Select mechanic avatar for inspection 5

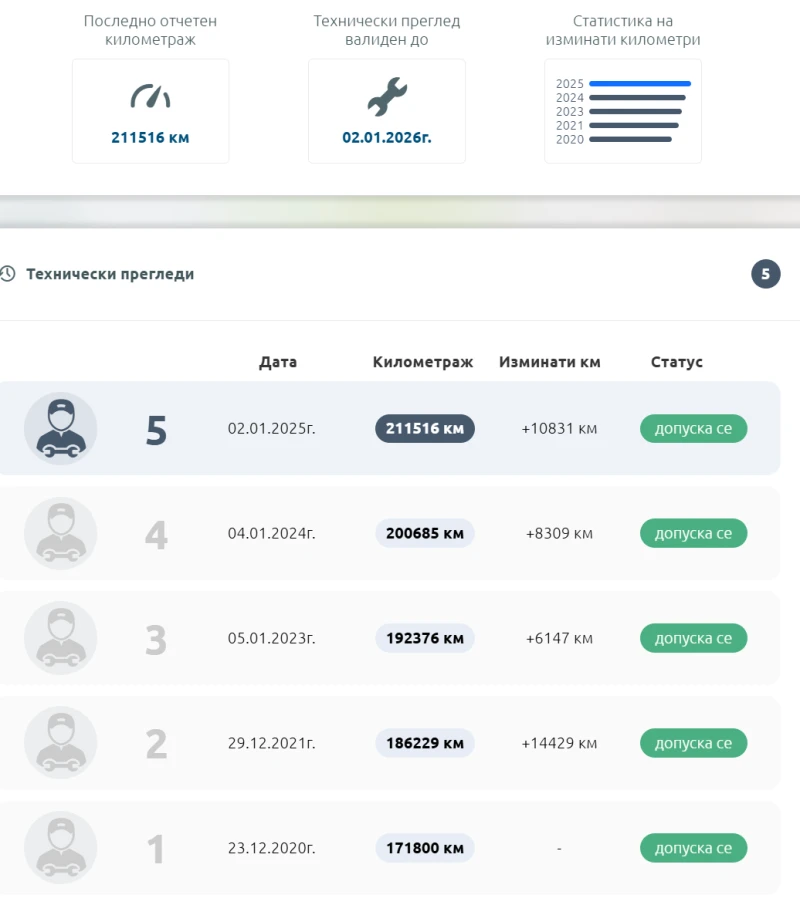(x=60, y=428)
